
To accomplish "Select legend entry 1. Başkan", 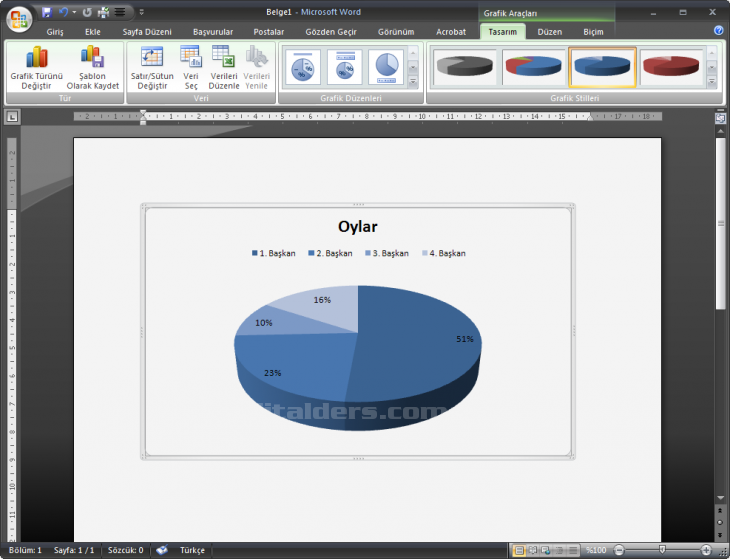I will (x=274, y=253).
